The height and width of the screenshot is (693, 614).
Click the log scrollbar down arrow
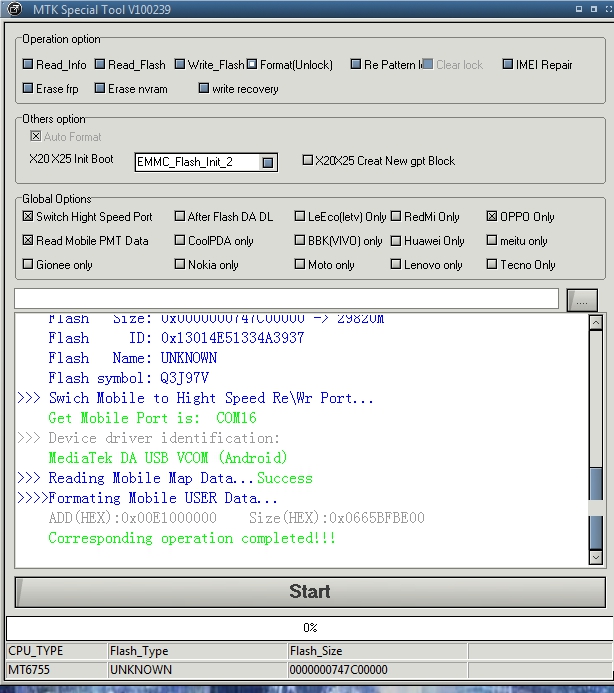[595, 557]
